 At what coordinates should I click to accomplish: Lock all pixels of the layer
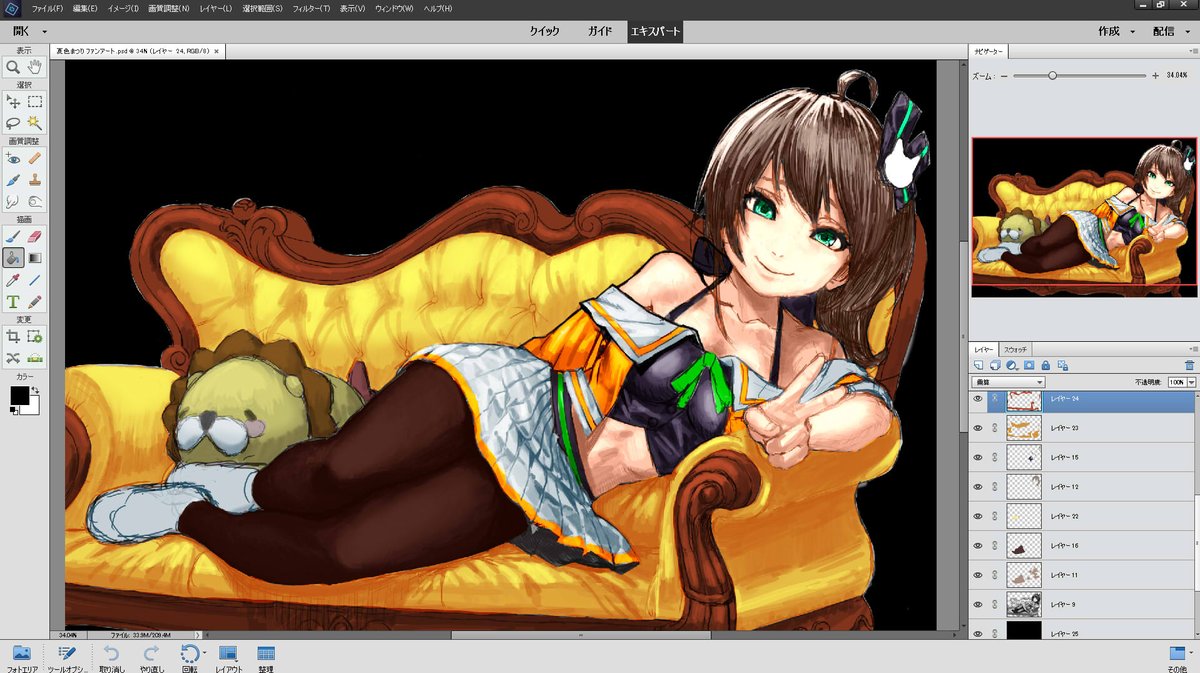point(1045,366)
